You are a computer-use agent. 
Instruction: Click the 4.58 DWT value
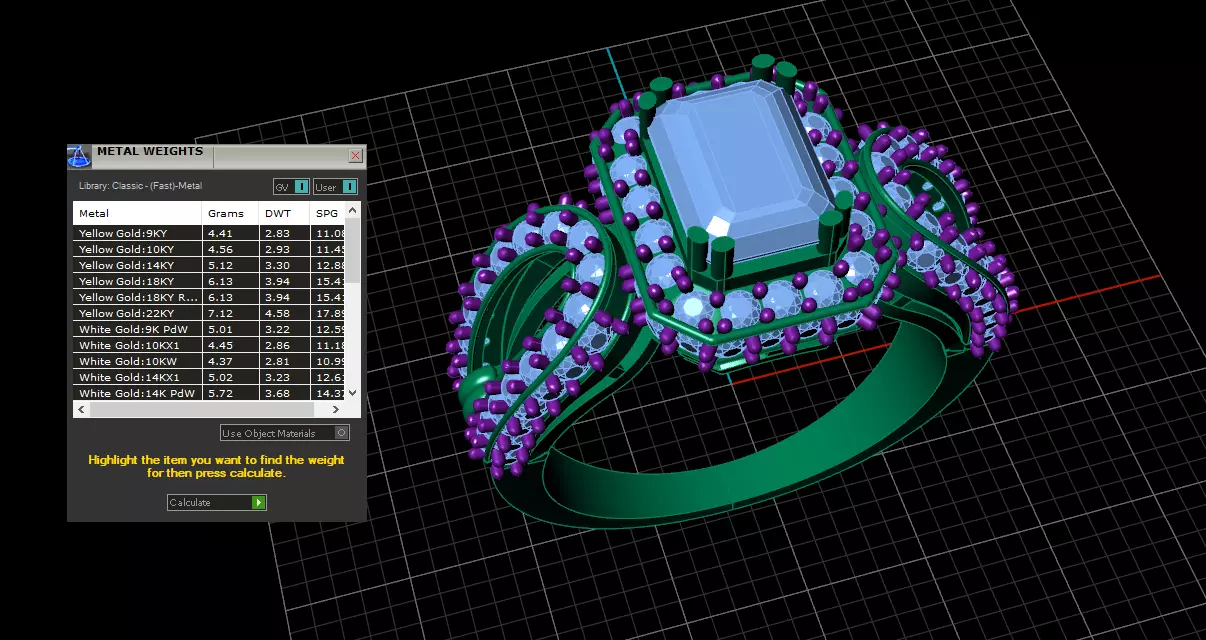pyautogui.click(x=277, y=313)
